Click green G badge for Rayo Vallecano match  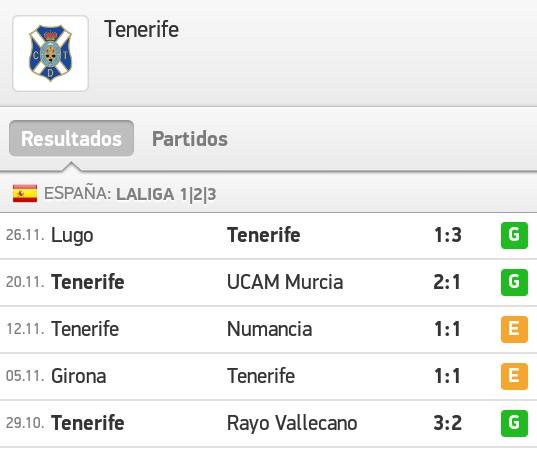coord(514,423)
